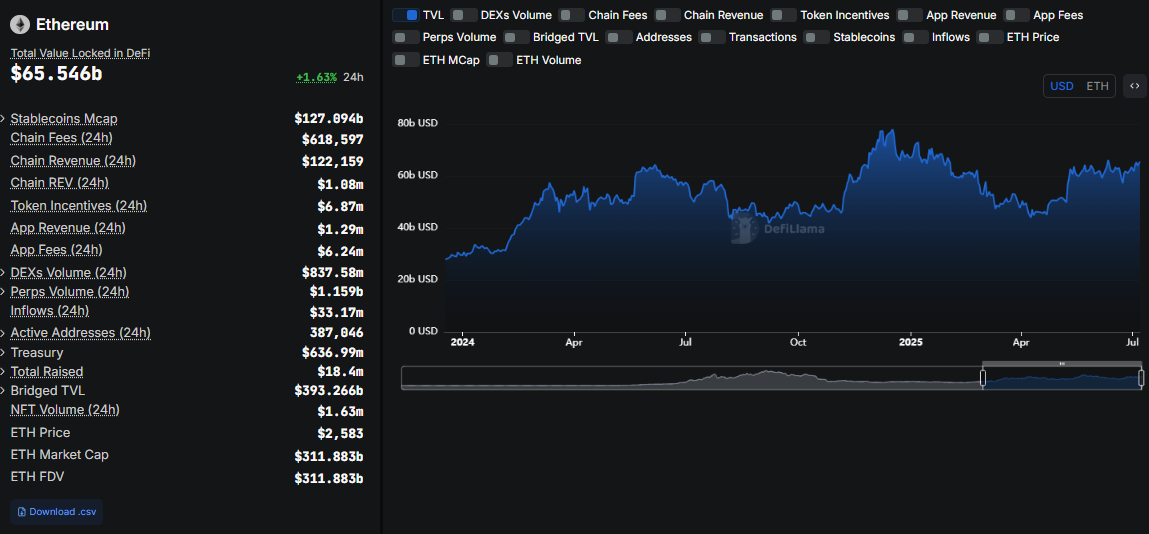Expand the Stablecoins Mcap row
This screenshot has height=534, width=1149.
[x=4, y=119]
